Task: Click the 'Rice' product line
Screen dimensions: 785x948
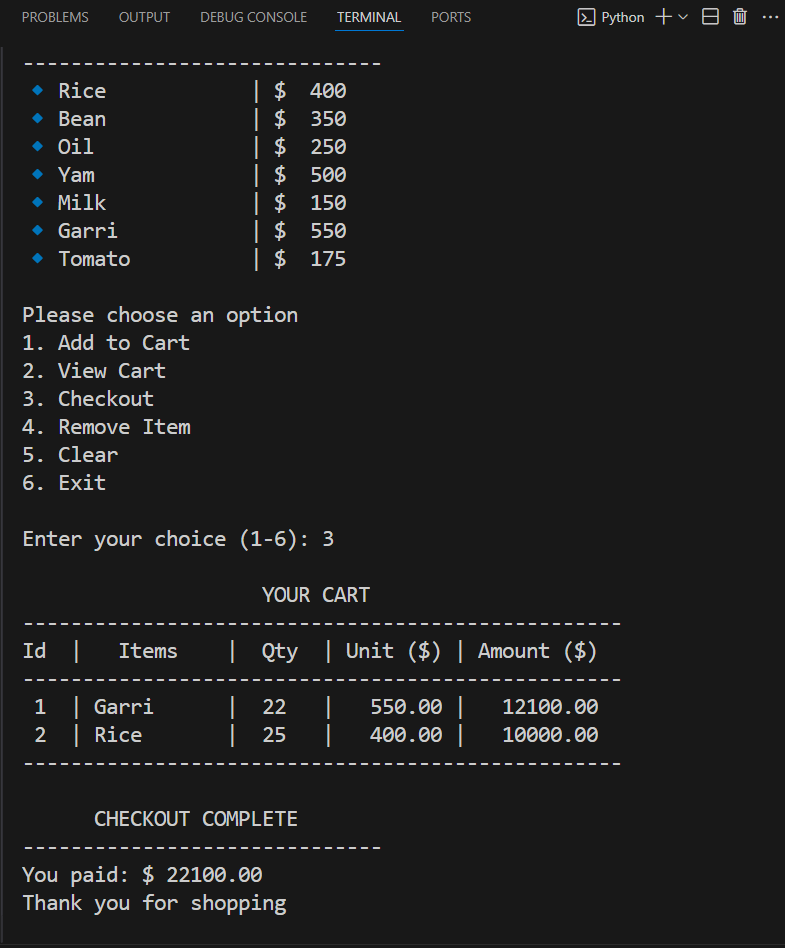Action: pyautogui.click(x=189, y=91)
